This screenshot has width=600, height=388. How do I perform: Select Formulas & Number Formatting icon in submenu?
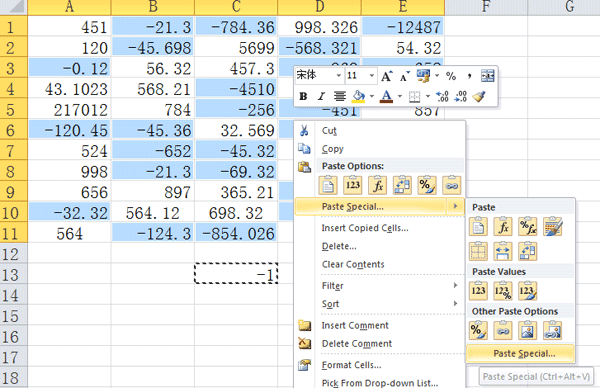[528, 227]
